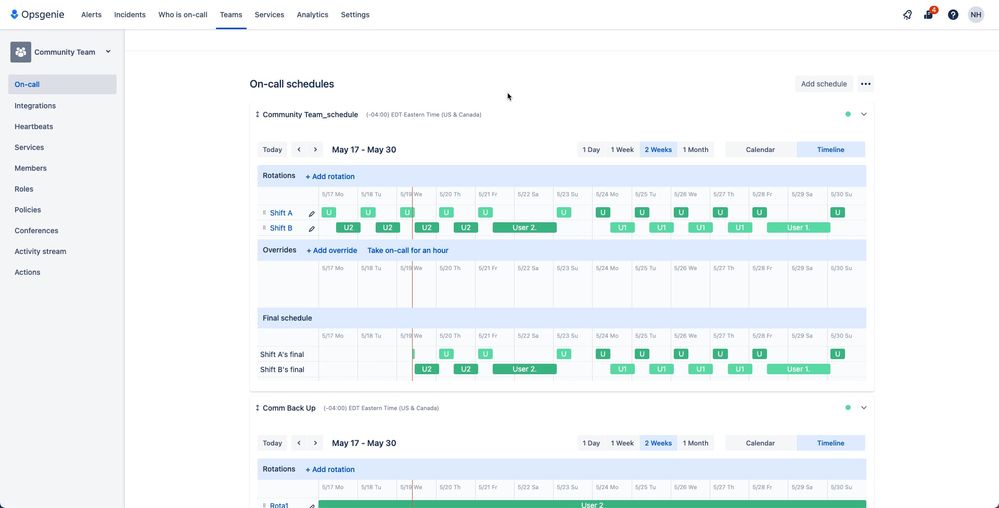Viewport: 999px width, 508px height.
Task: Open the Shift B rotation link
Action: tap(281, 228)
